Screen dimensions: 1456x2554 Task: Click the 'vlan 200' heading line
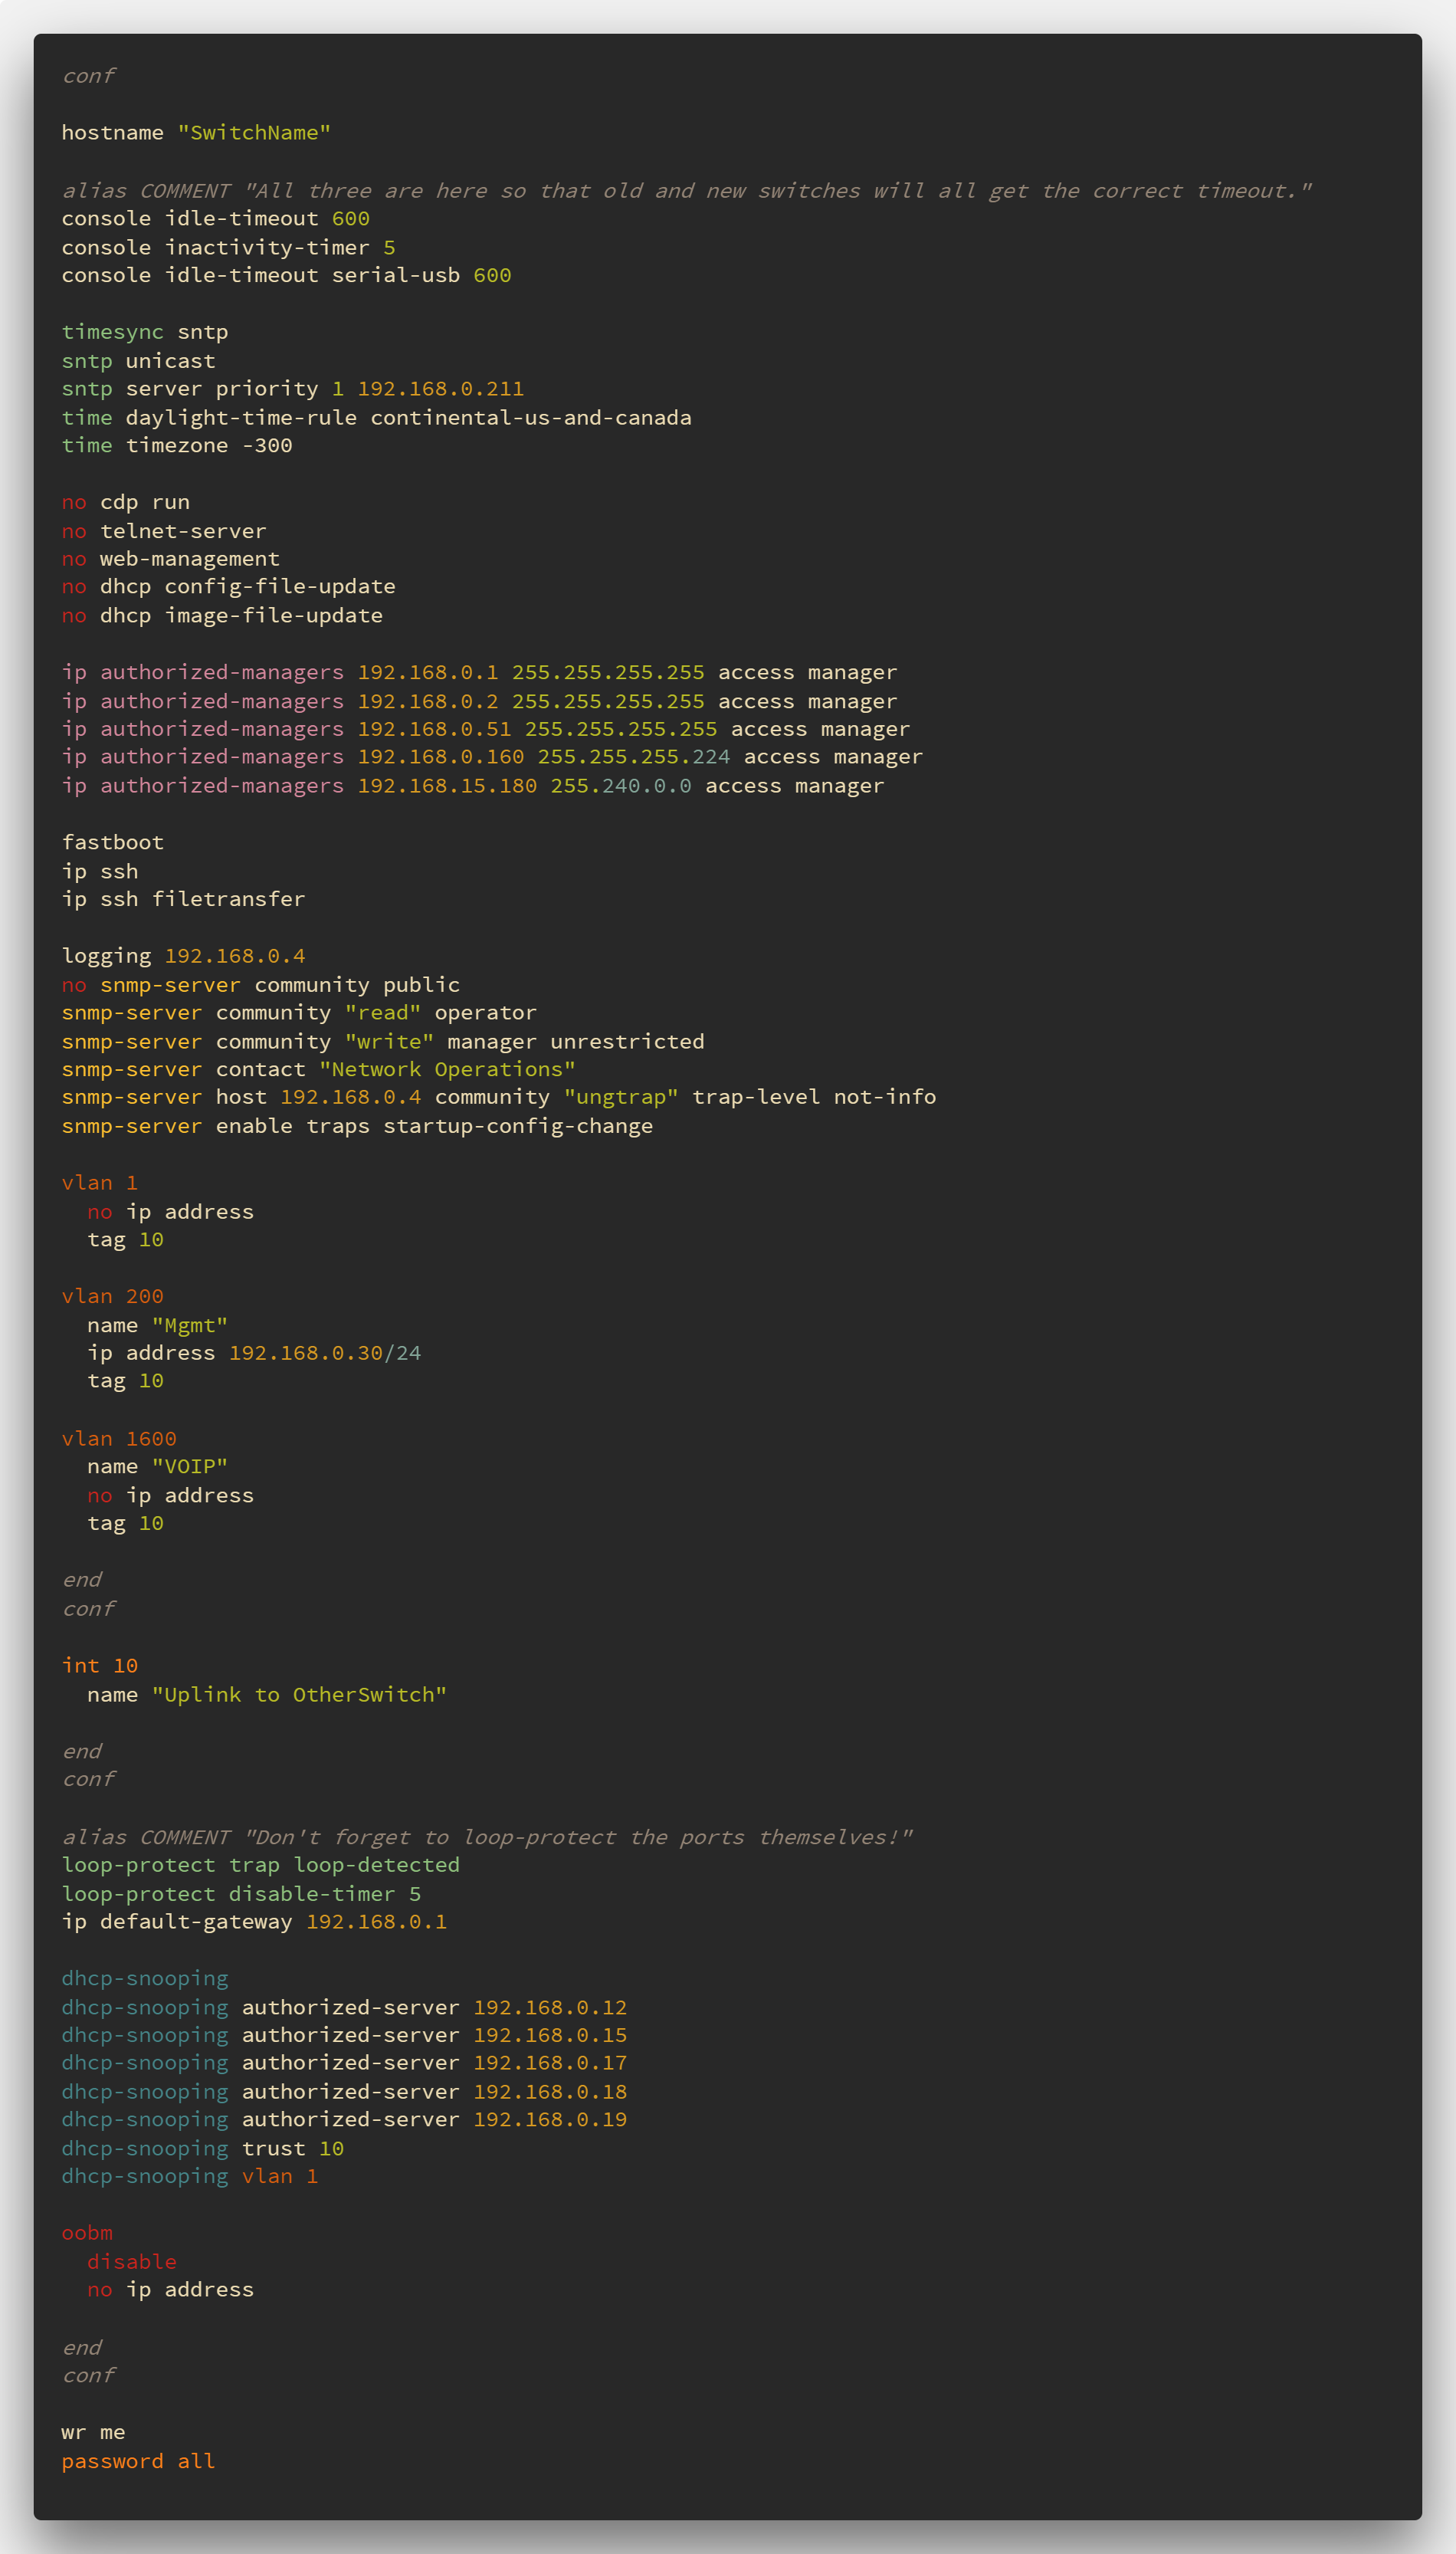coord(113,1297)
